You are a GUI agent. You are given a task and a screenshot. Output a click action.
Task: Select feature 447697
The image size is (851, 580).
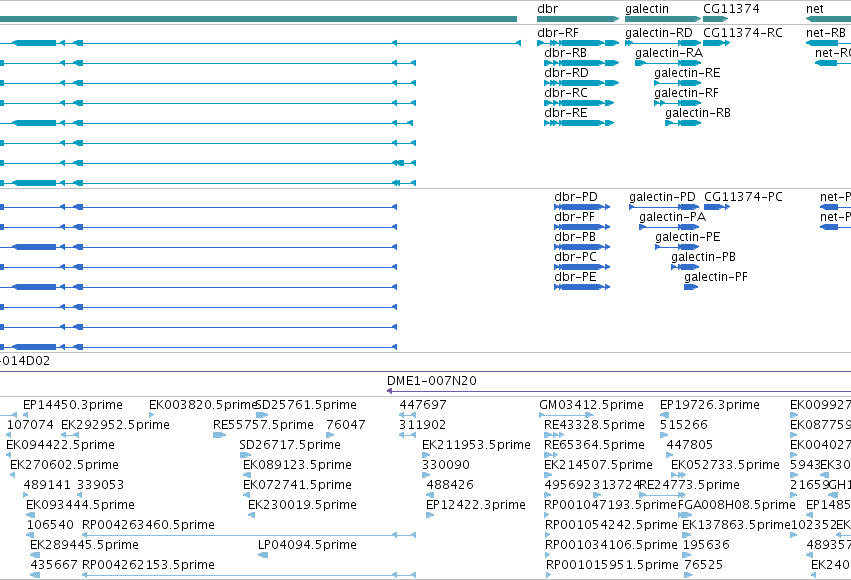pos(423,405)
